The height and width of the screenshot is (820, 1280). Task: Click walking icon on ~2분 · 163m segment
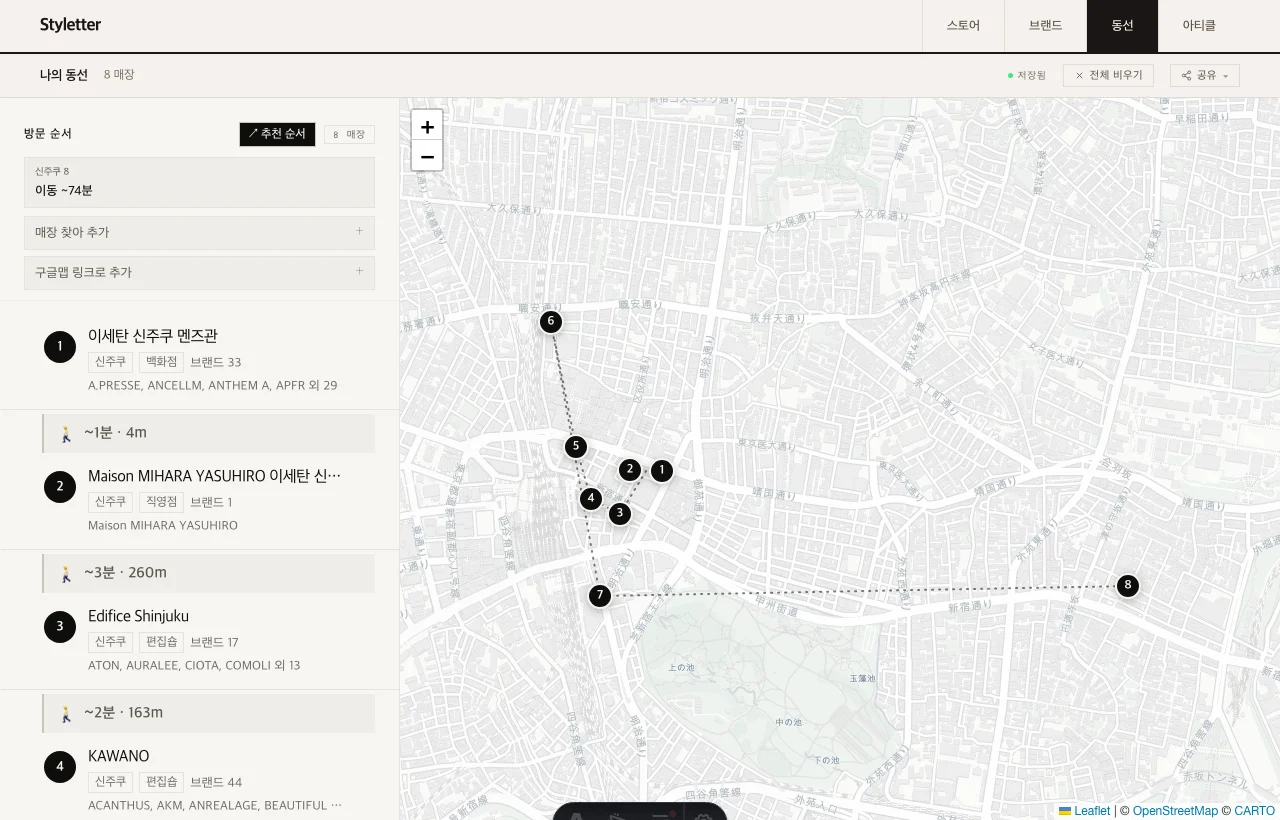pos(66,713)
